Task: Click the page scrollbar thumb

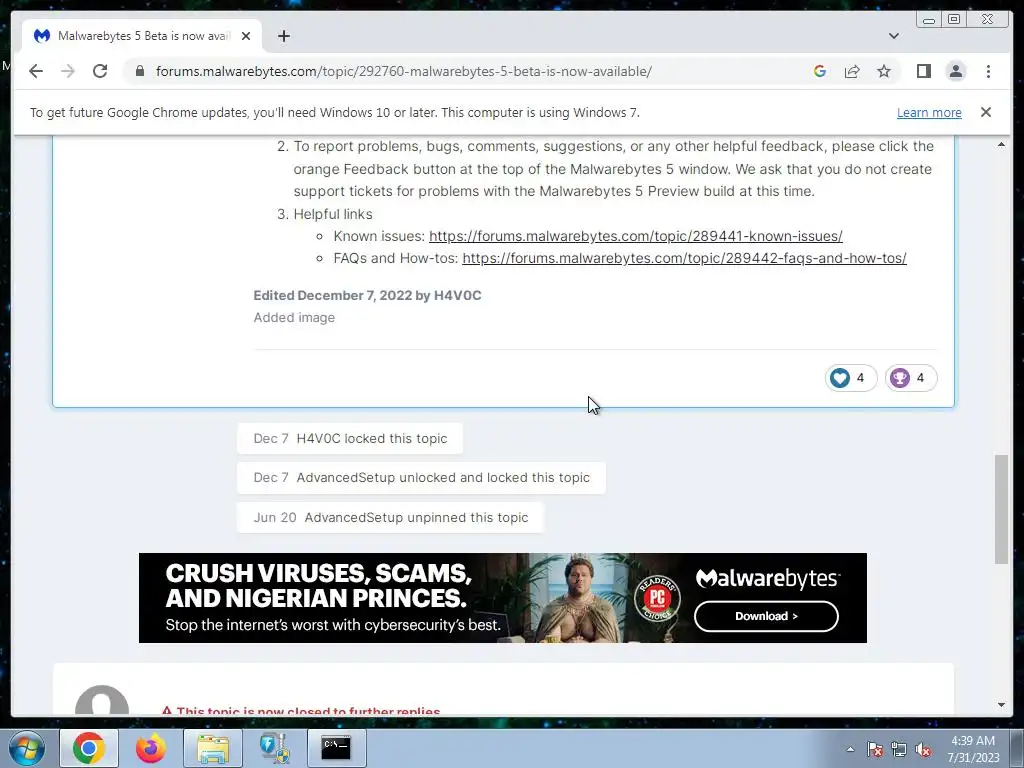Action: pyautogui.click(x=1001, y=509)
